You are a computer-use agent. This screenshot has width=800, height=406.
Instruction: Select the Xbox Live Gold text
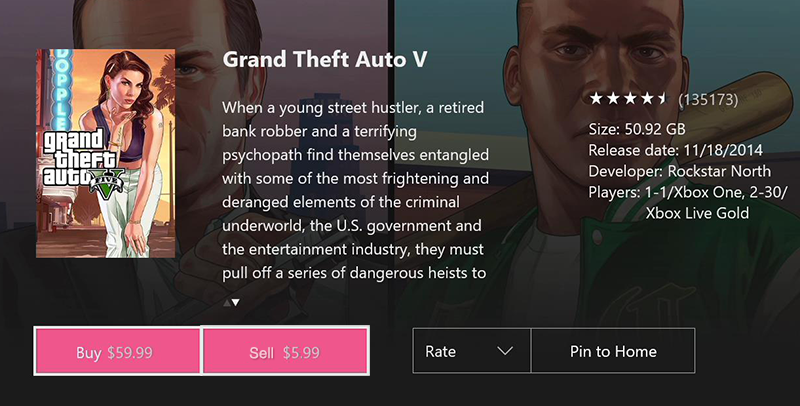[697, 213]
